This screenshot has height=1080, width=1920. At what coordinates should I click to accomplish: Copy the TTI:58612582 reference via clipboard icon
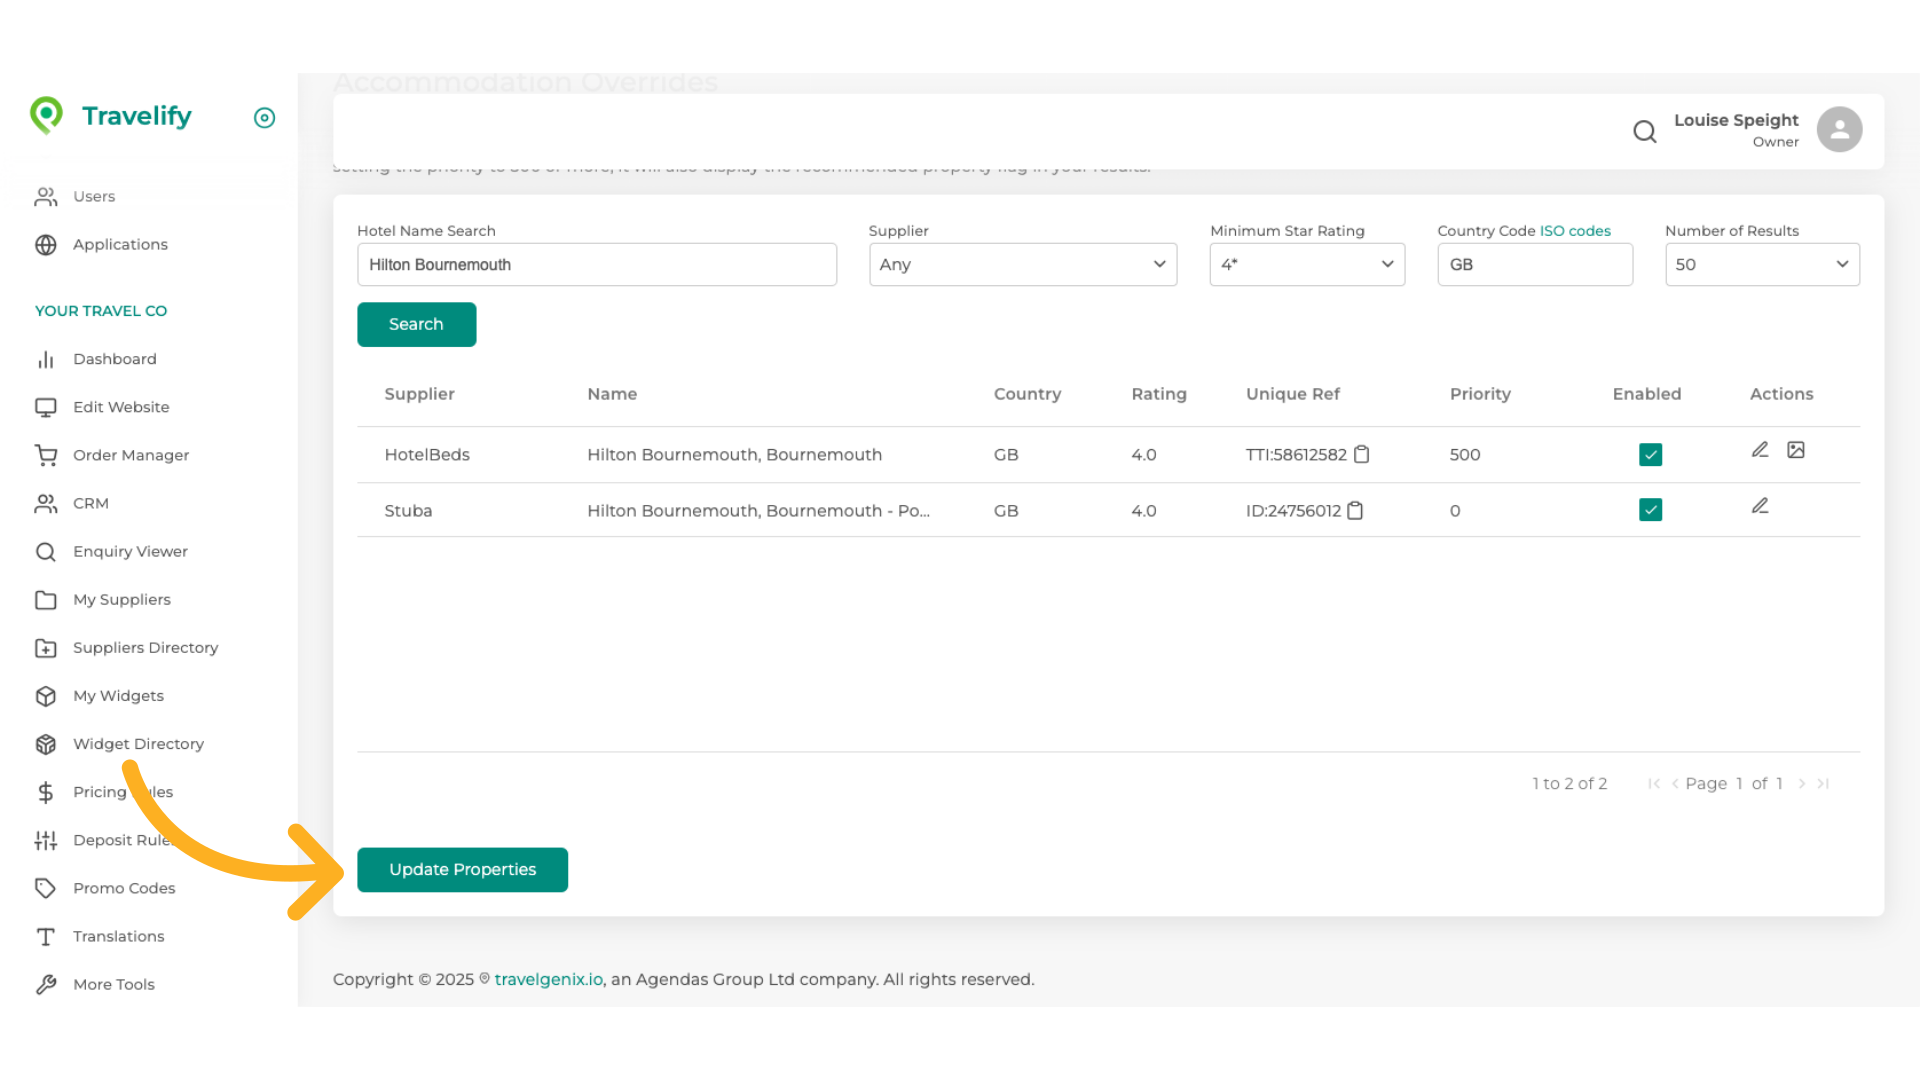tap(1361, 454)
